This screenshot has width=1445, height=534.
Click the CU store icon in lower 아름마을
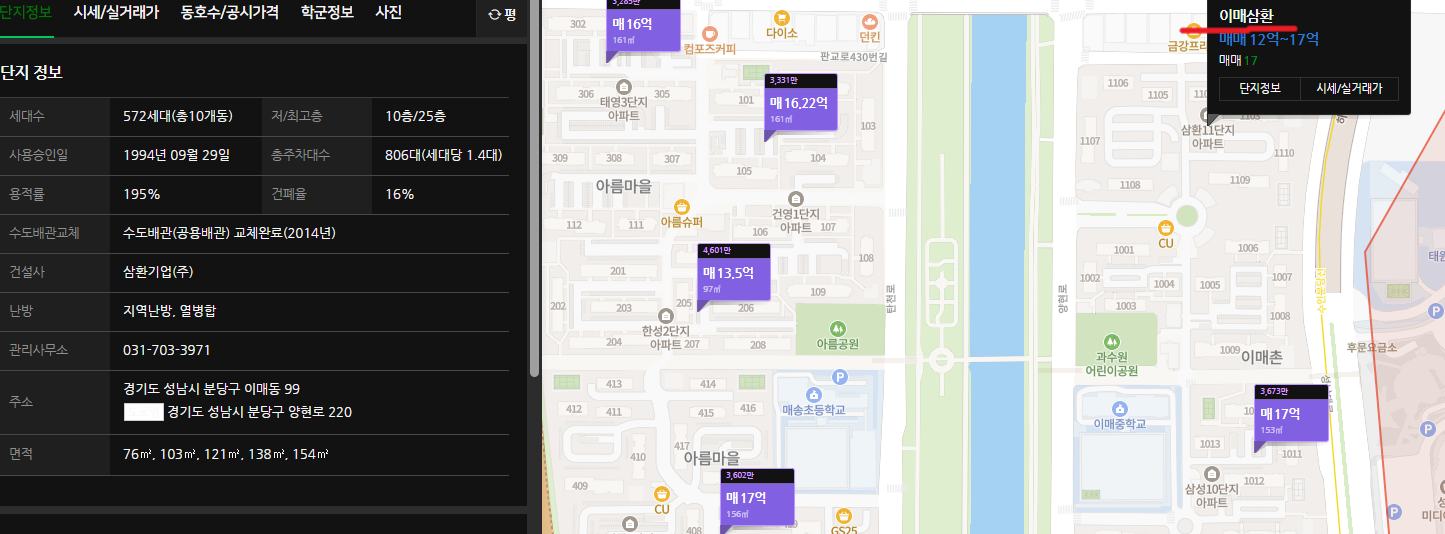coord(661,494)
